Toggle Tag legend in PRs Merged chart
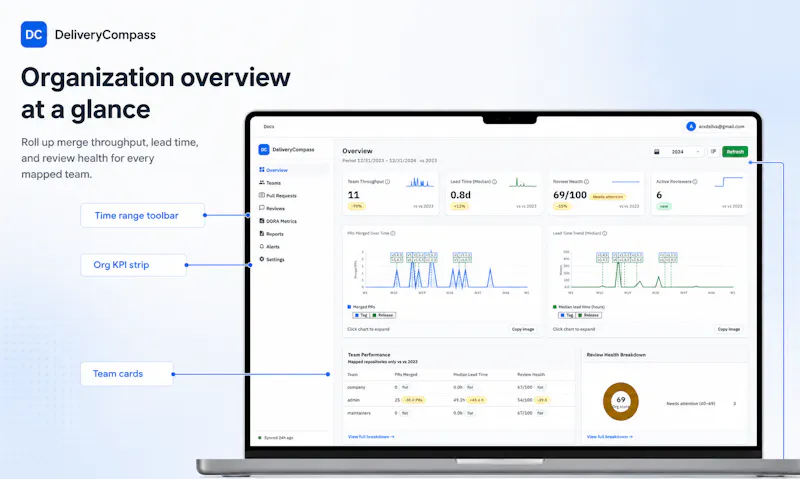This screenshot has width=800, height=479. pos(361,315)
